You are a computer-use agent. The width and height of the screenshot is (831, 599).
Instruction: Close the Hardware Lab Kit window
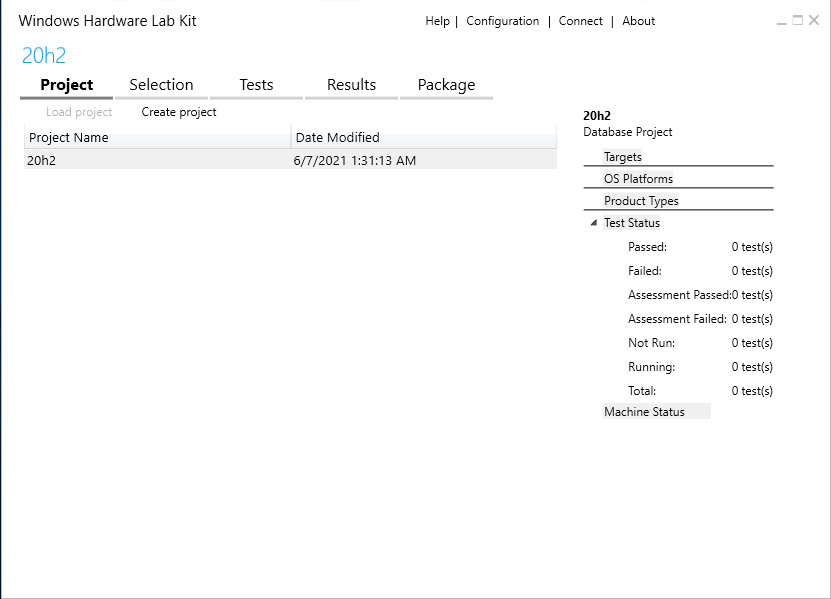(x=814, y=20)
